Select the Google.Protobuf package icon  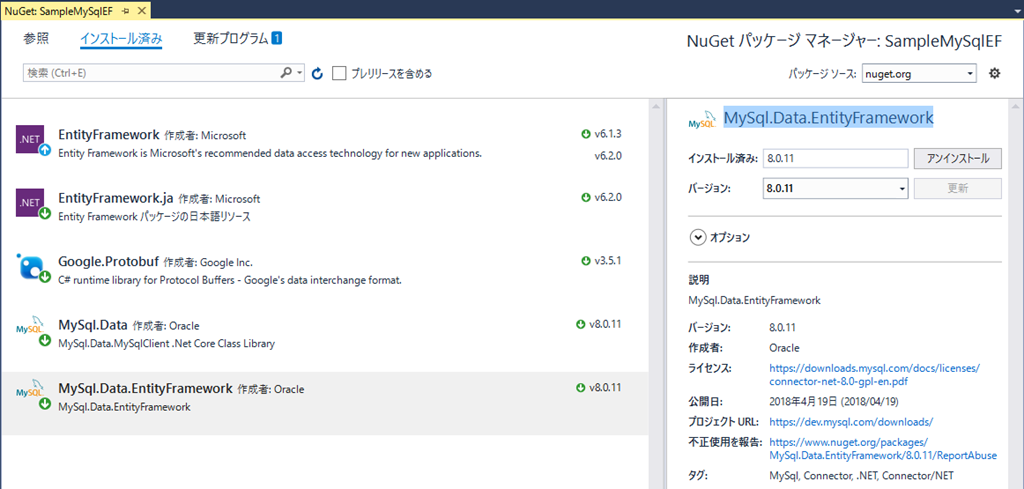click(x=31, y=267)
